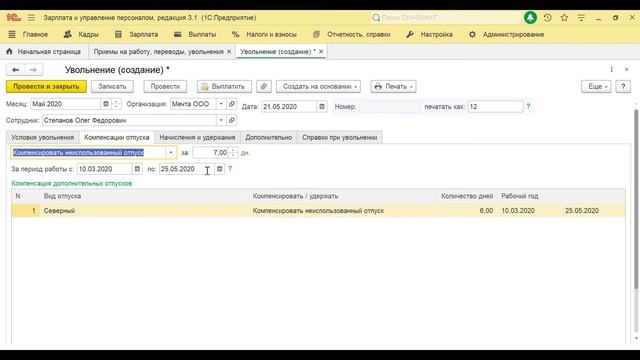
Task: Expand the Печать dropdown
Action: point(393,87)
